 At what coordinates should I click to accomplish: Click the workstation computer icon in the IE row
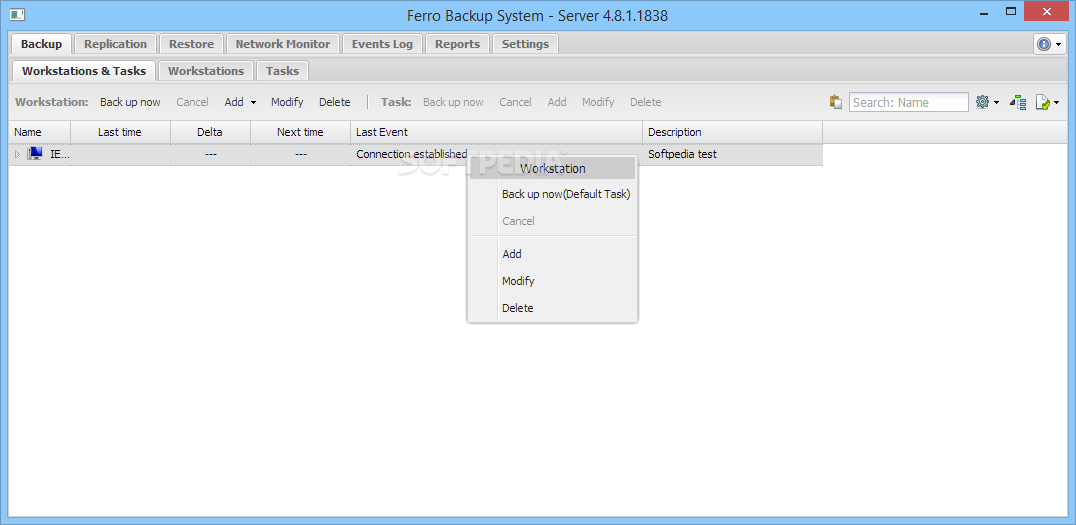pos(35,154)
